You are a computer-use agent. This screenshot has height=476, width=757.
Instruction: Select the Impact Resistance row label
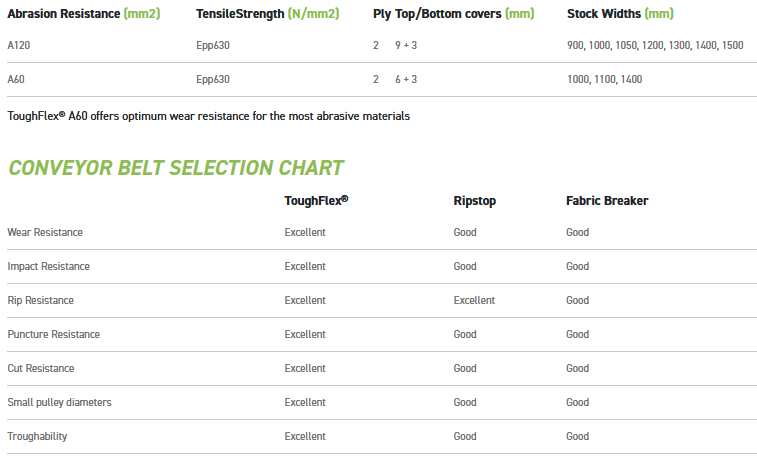click(x=48, y=266)
